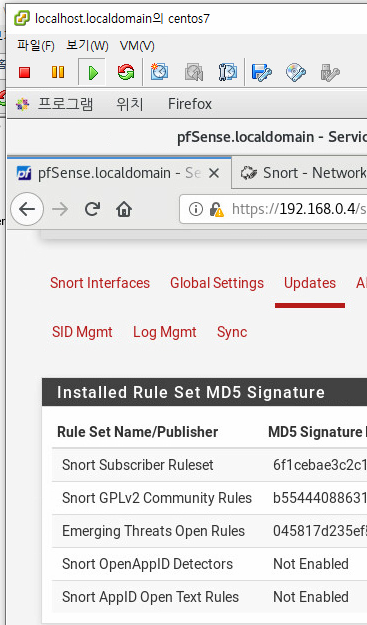Select the Snort Subscriber Ruleset row name

[137, 465]
